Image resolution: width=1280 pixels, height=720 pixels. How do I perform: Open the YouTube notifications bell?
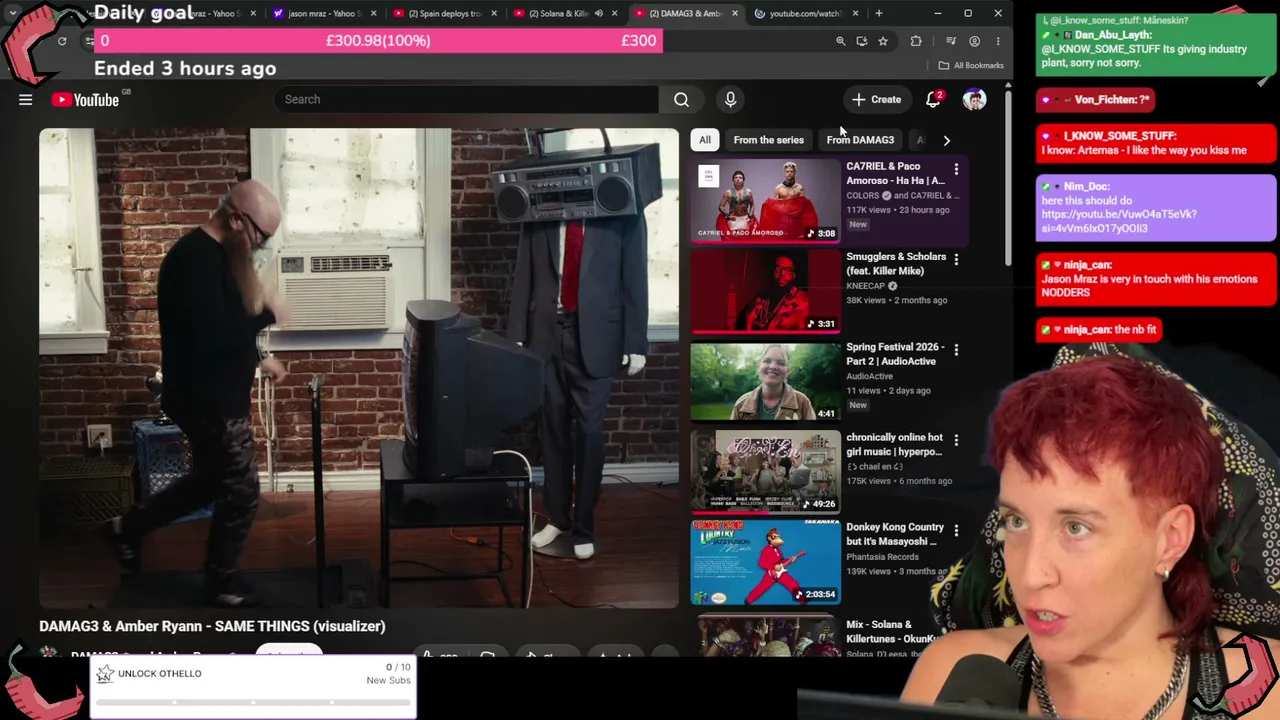tap(933, 99)
